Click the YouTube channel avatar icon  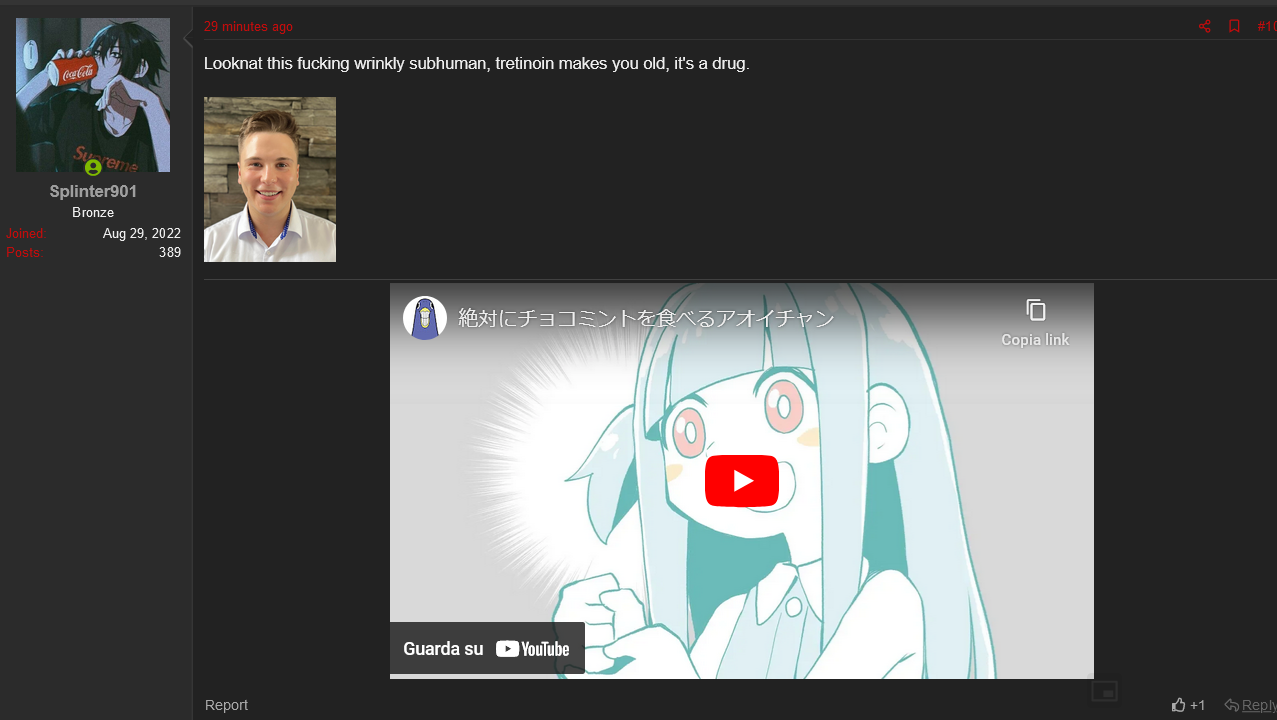tap(425, 318)
